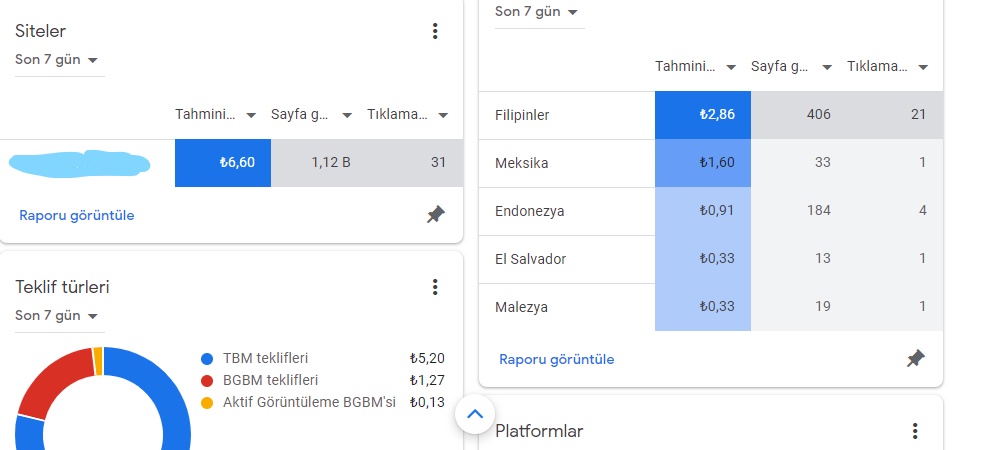Open the Platformlar card three-dot menu
Viewport: 986px width, 450px height.
[914, 431]
